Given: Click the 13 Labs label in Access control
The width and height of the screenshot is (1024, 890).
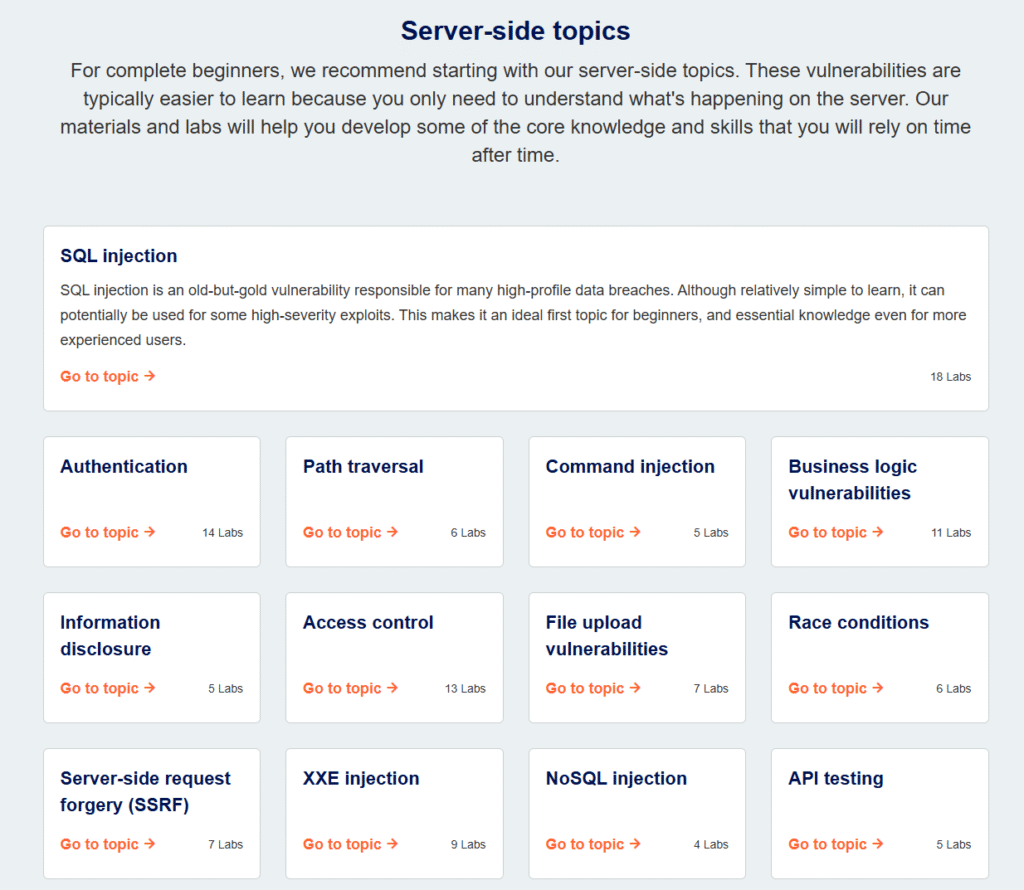Looking at the screenshot, I should [465, 689].
